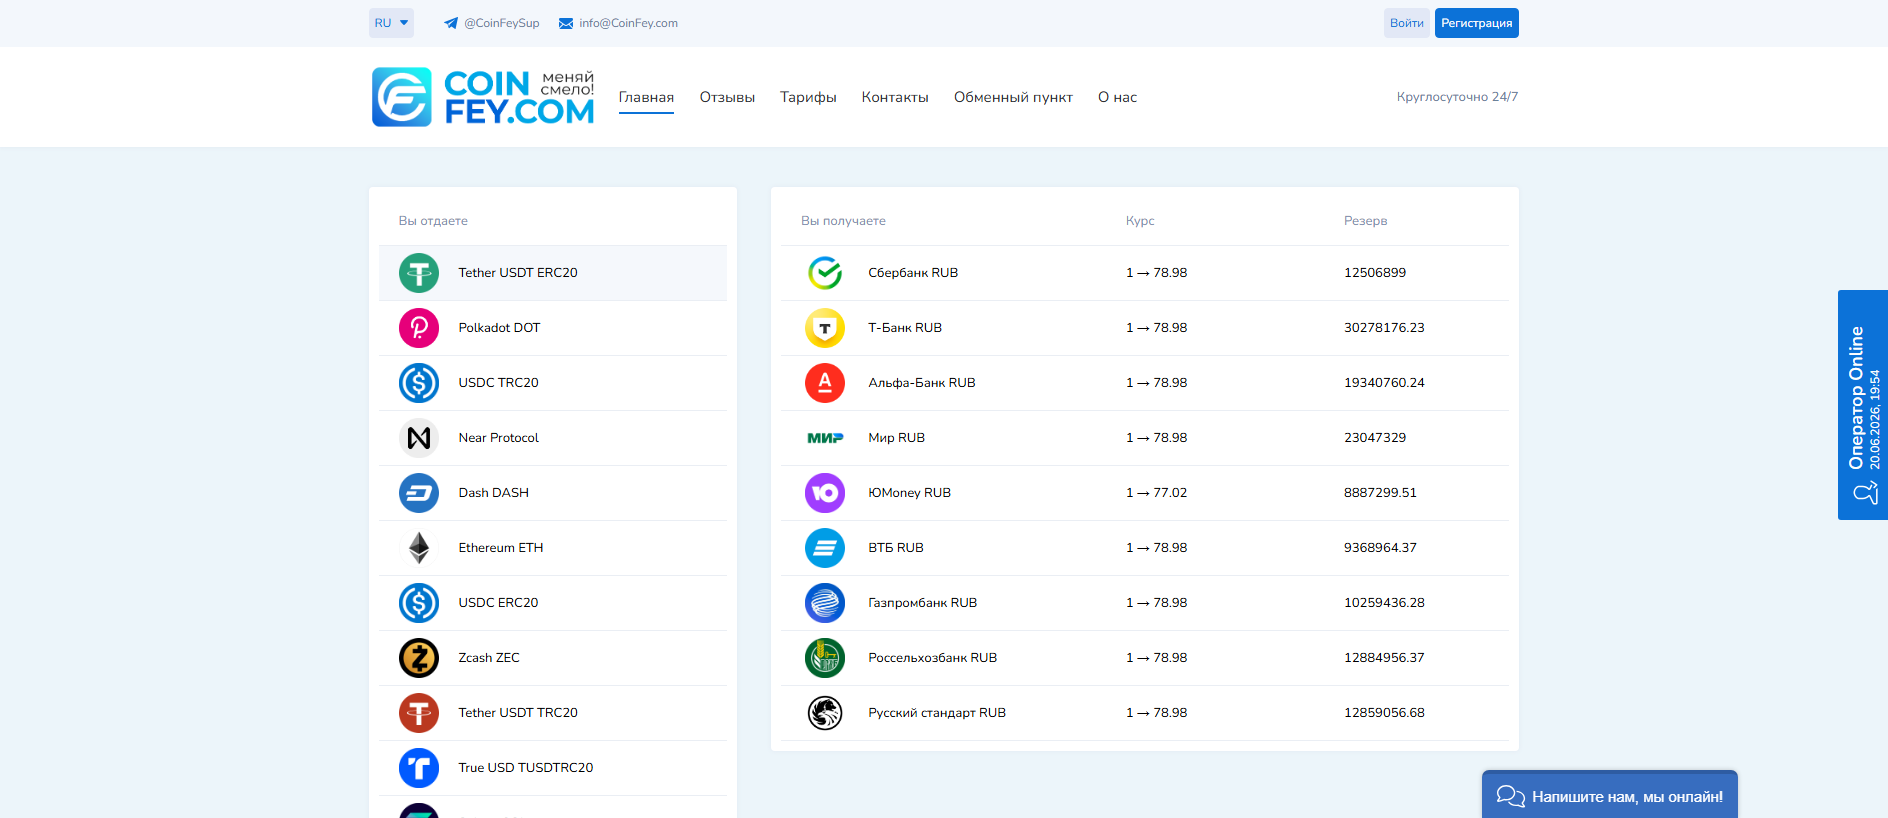Select the Zcash ZEC icon
The image size is (1888, 818).
[419, 658]
